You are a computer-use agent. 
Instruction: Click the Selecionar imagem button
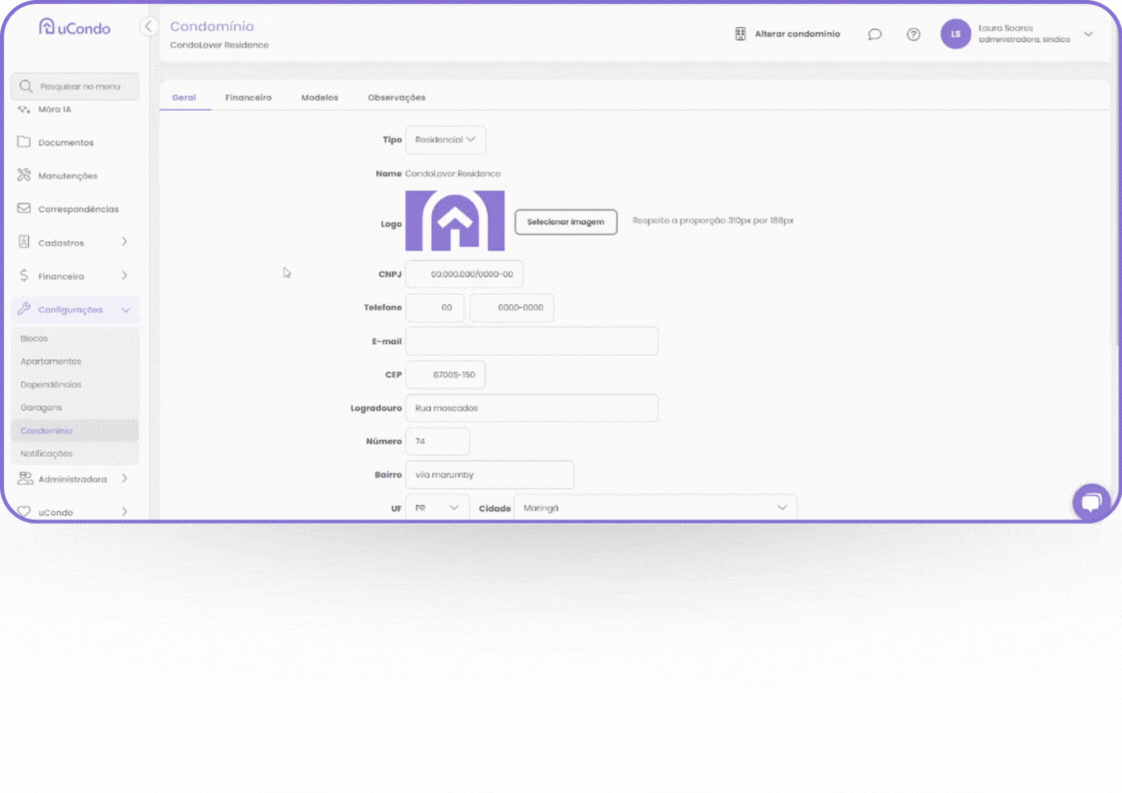pos(565,222)
